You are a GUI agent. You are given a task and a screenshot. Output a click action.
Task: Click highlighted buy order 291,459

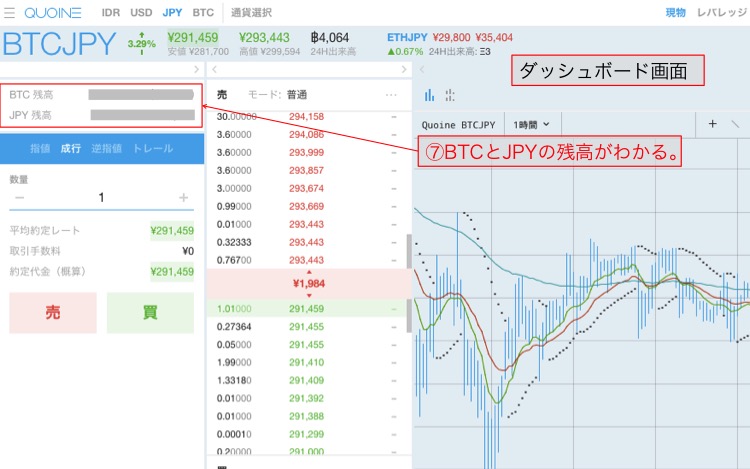click(306, 309)
